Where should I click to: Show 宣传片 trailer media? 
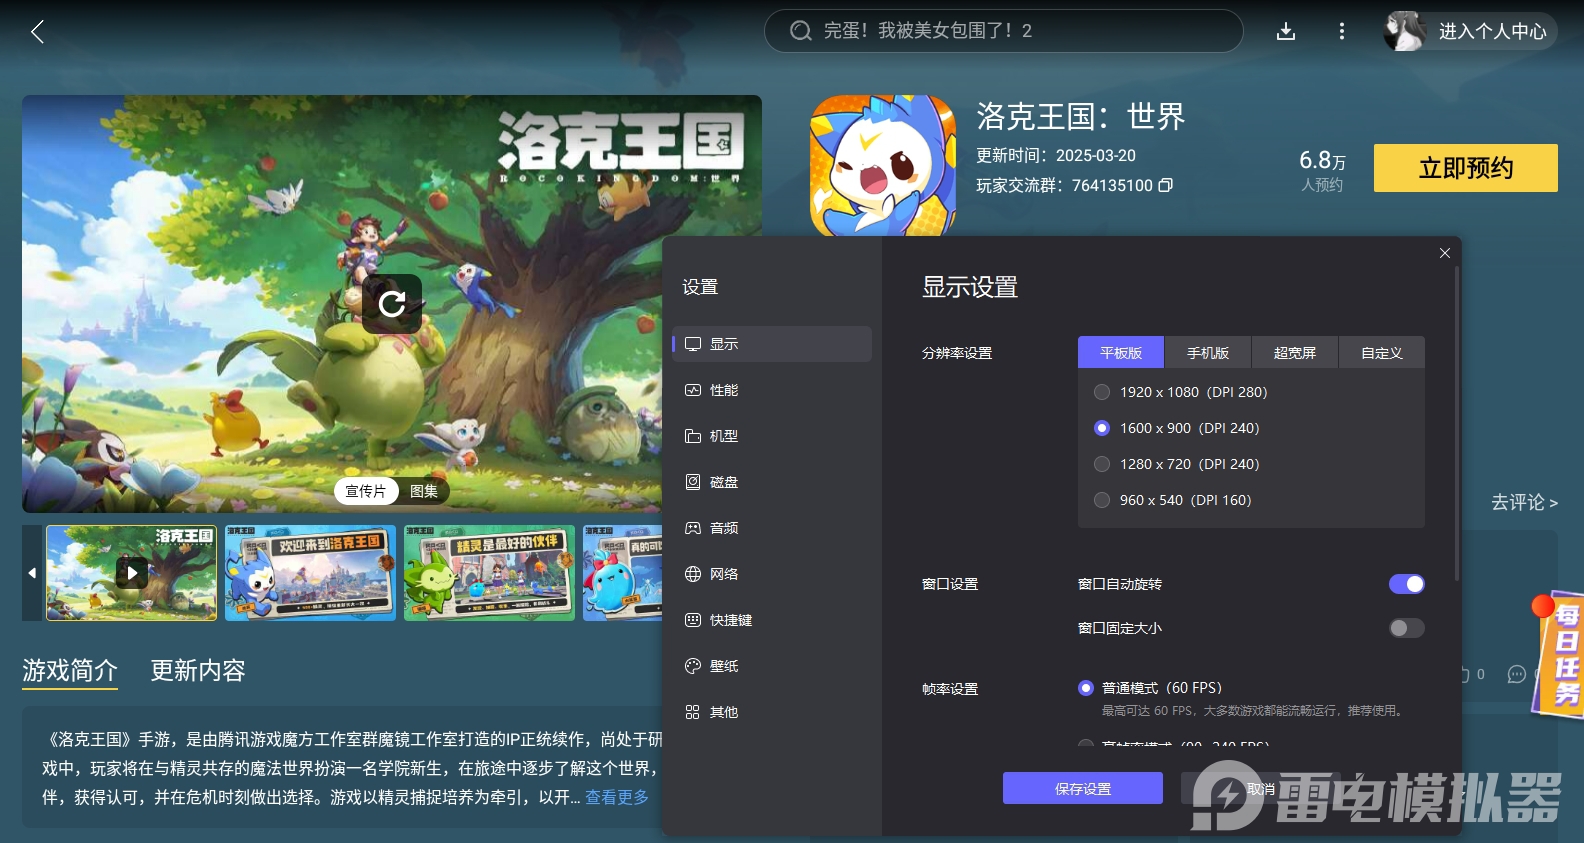(366, 491)
